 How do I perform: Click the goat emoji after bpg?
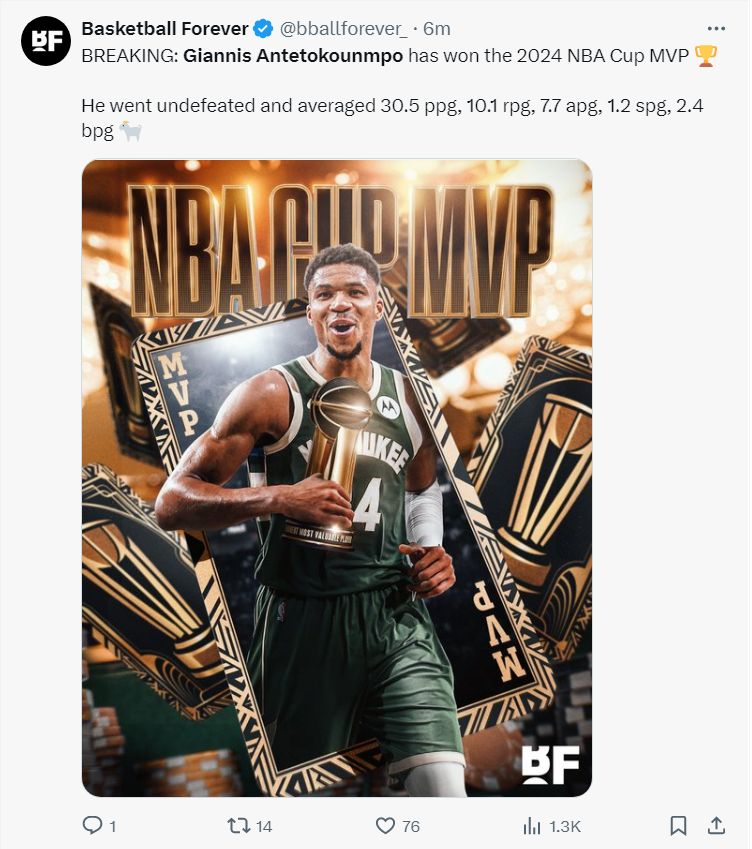130,131
